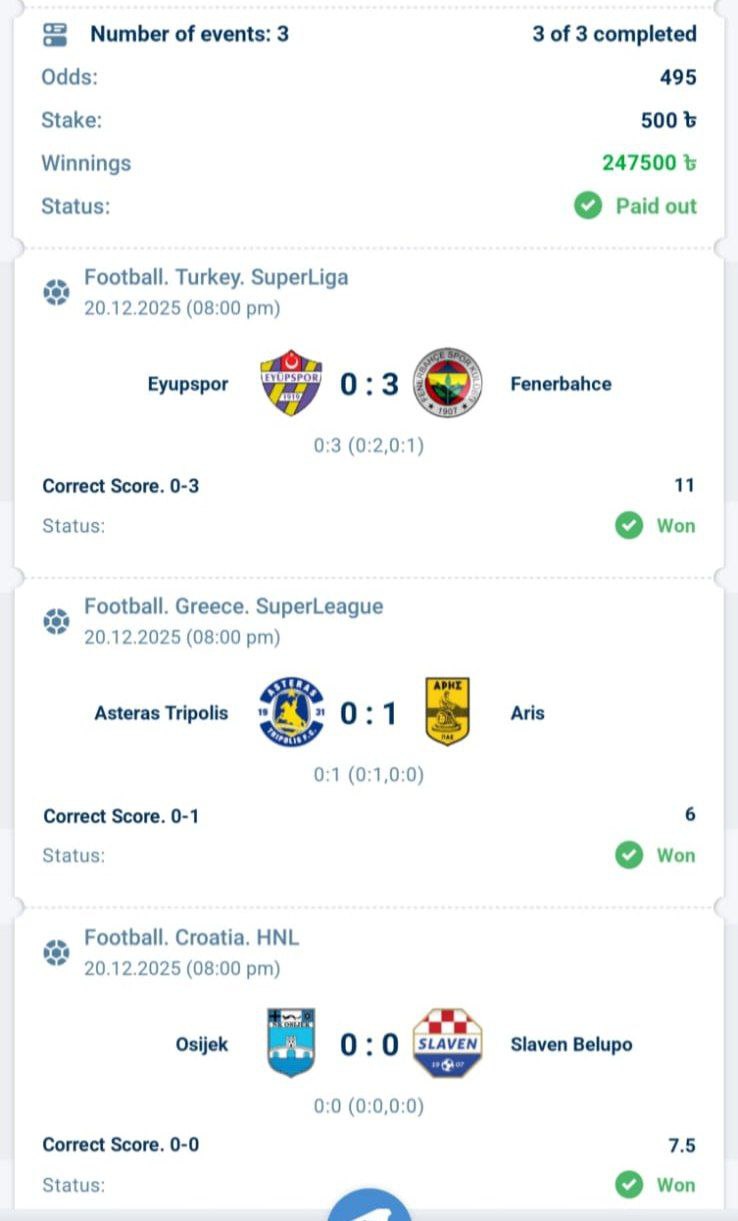Click the Eyupspor vs Fenerbahce 0 : 3 score
Image resolution: width=738 pixels, height=1221 pixels.
pos(369,384)
